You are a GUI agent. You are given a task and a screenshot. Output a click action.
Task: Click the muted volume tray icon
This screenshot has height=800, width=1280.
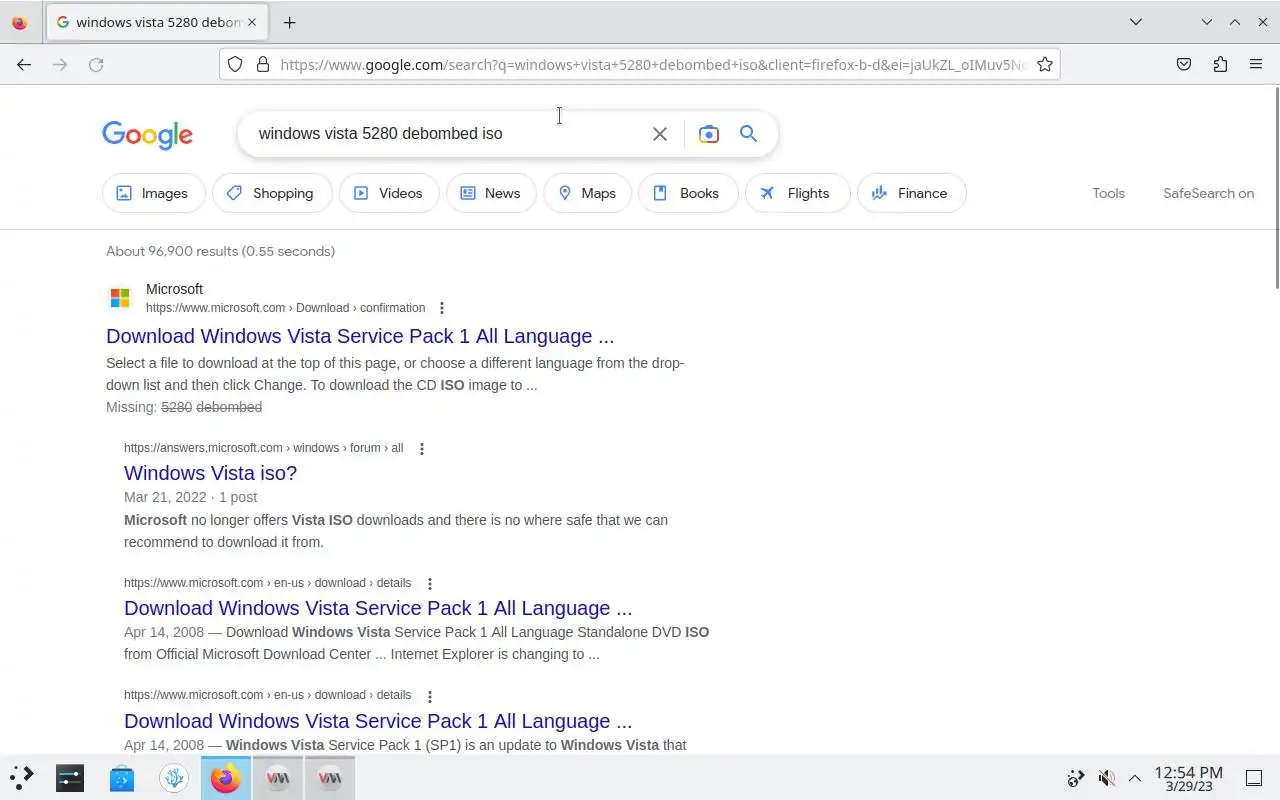(1106, 778)
